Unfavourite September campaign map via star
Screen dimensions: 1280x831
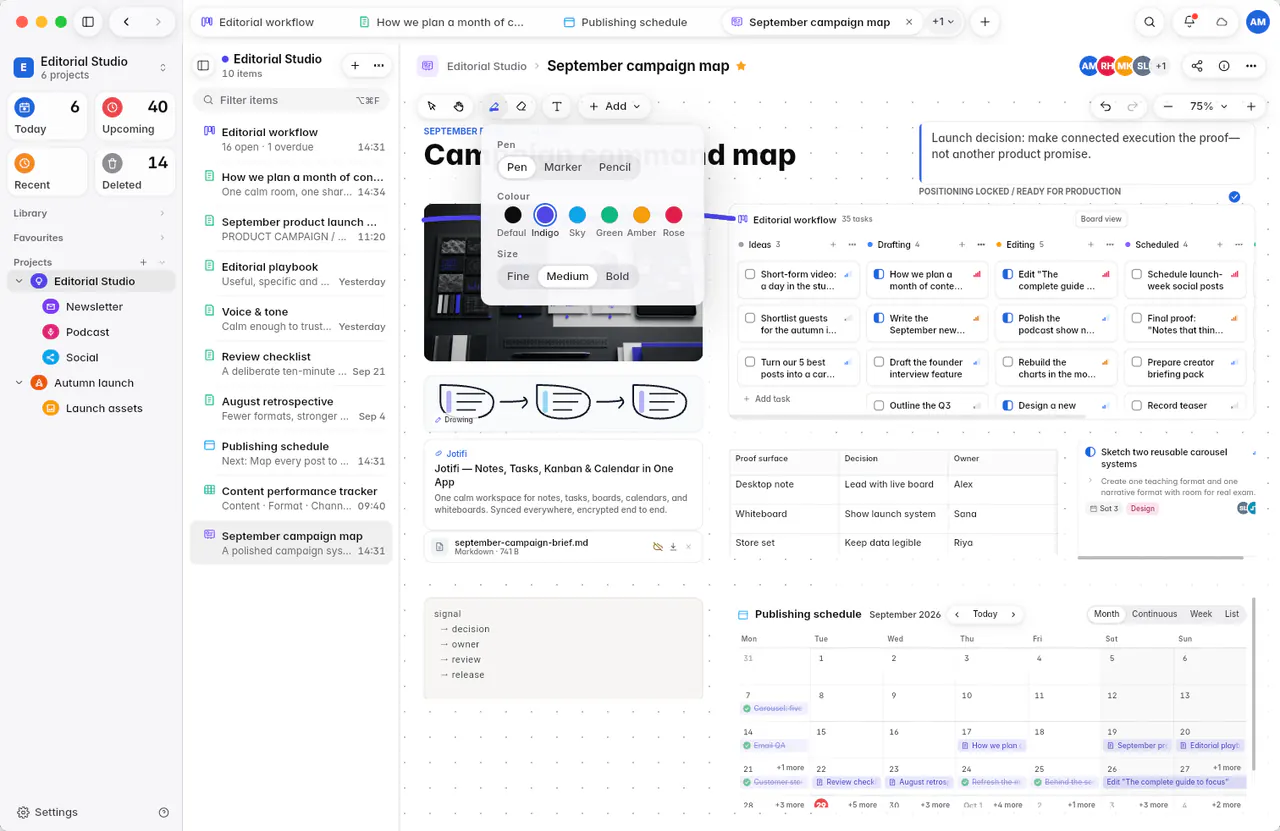pyautogui.click(x=741, y=66)
